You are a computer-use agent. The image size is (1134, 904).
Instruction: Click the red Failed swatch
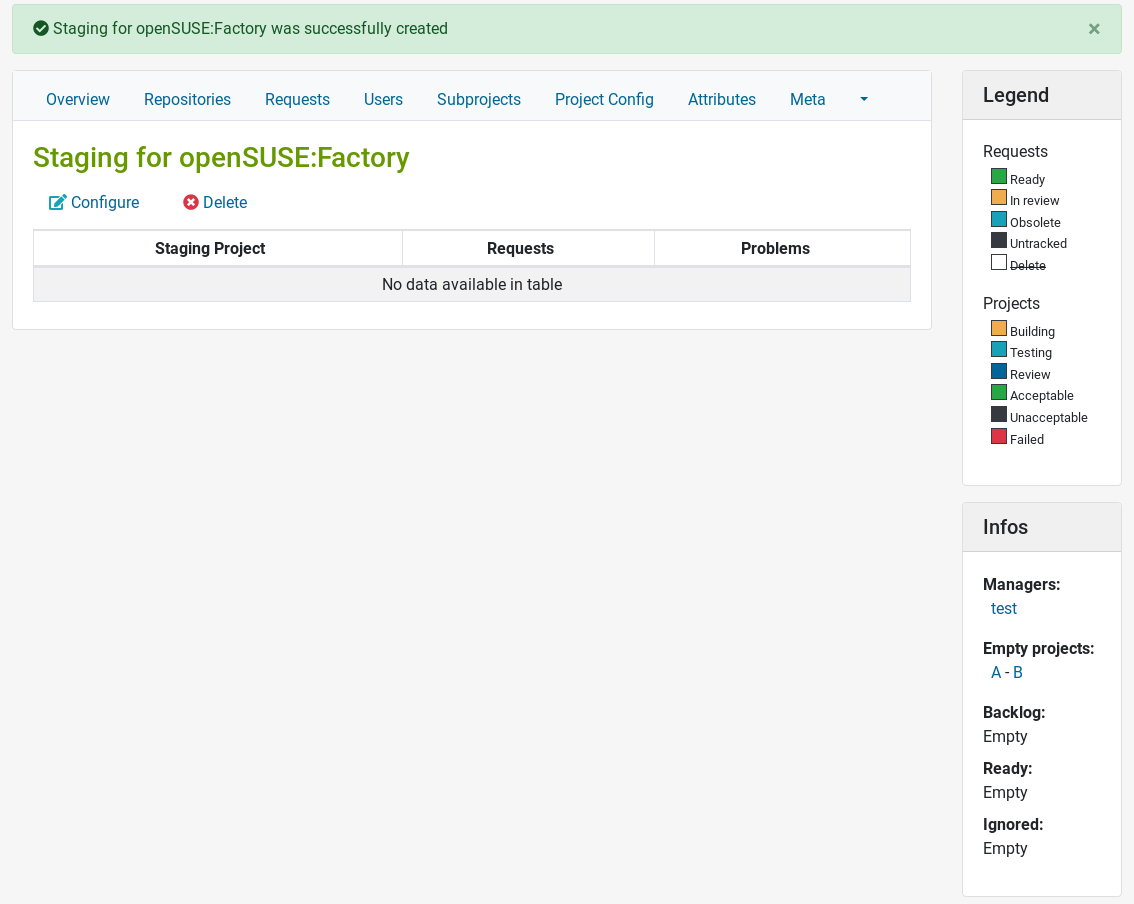[999, 436]
